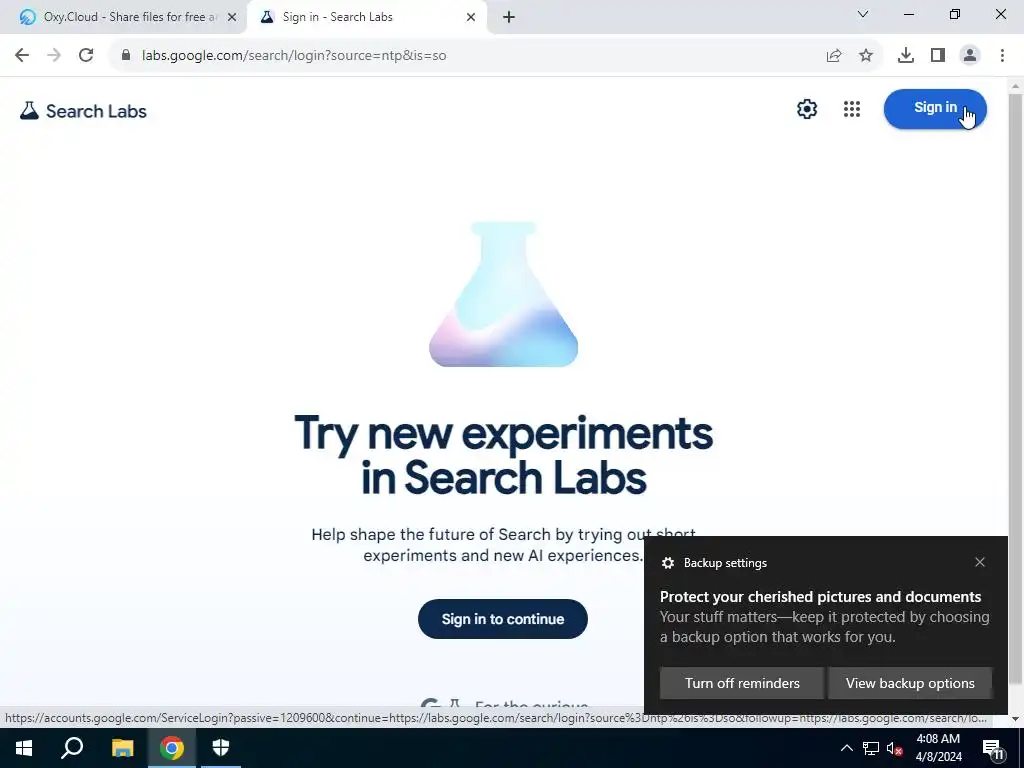This screenshot has height=768, width=1024.
Task: Click the network tray icon
Action: tap(871, 748)
